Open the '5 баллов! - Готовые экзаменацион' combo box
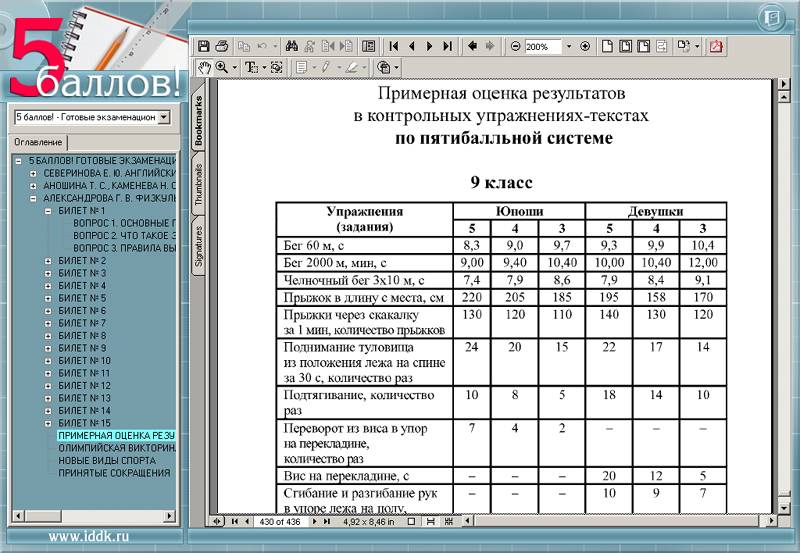 tap(92, 117)
